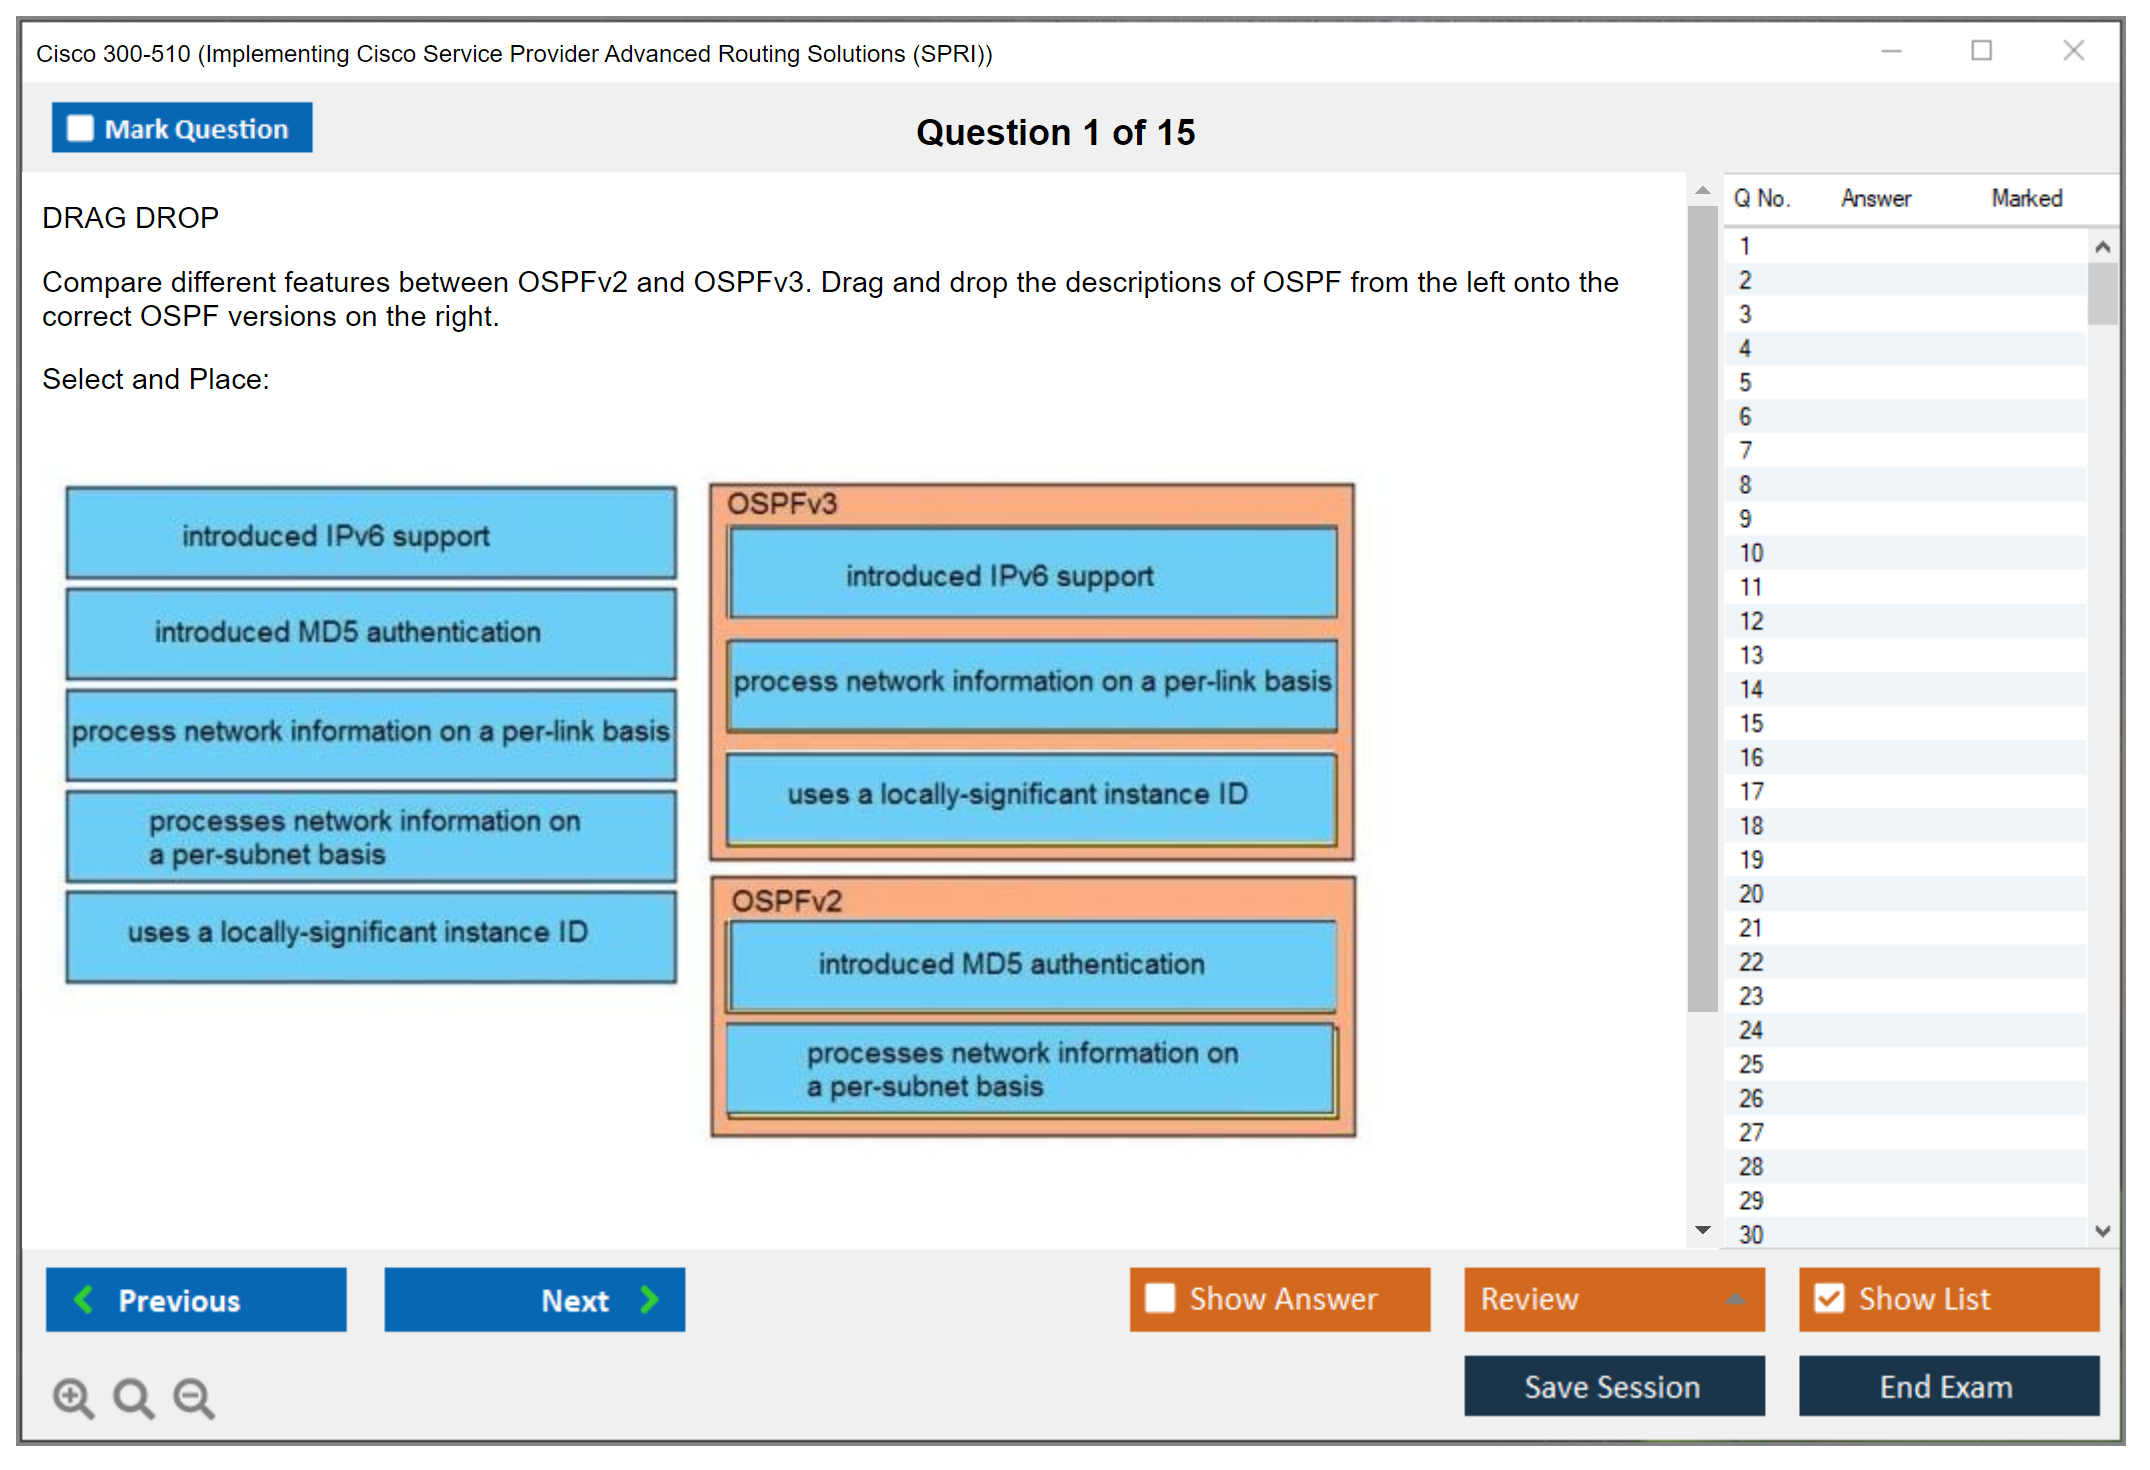Click the End Exam button
This screenshot has height=1470, width=2150.
[1947, 1386]
